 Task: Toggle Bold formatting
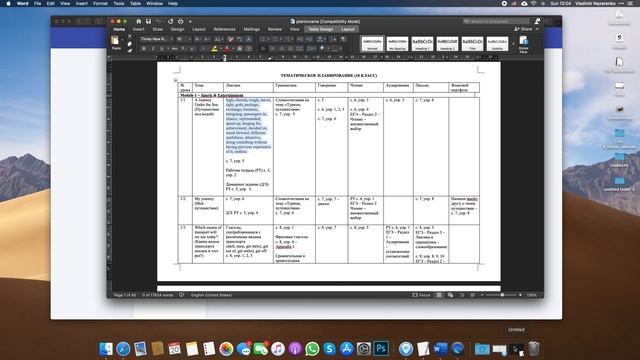(144, 49)
